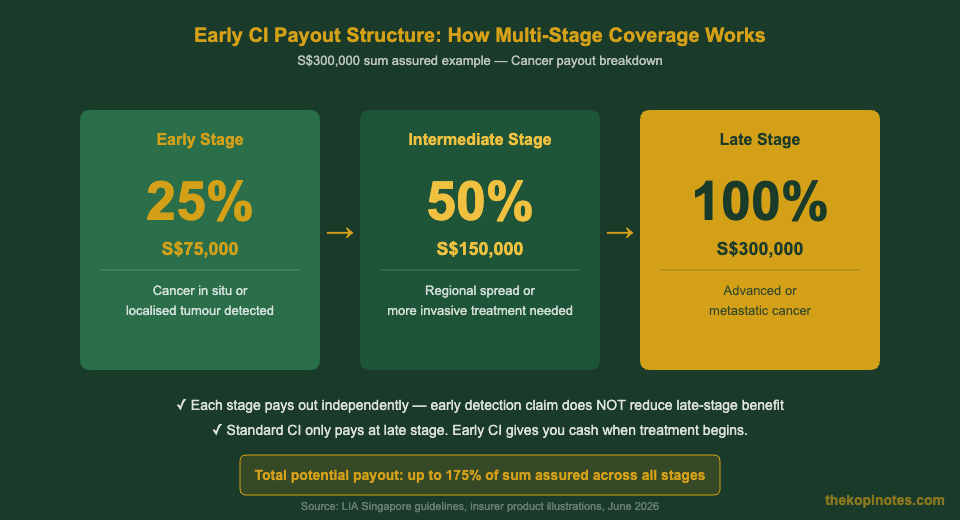Click the large '50%' figure

tap(479, 201)
